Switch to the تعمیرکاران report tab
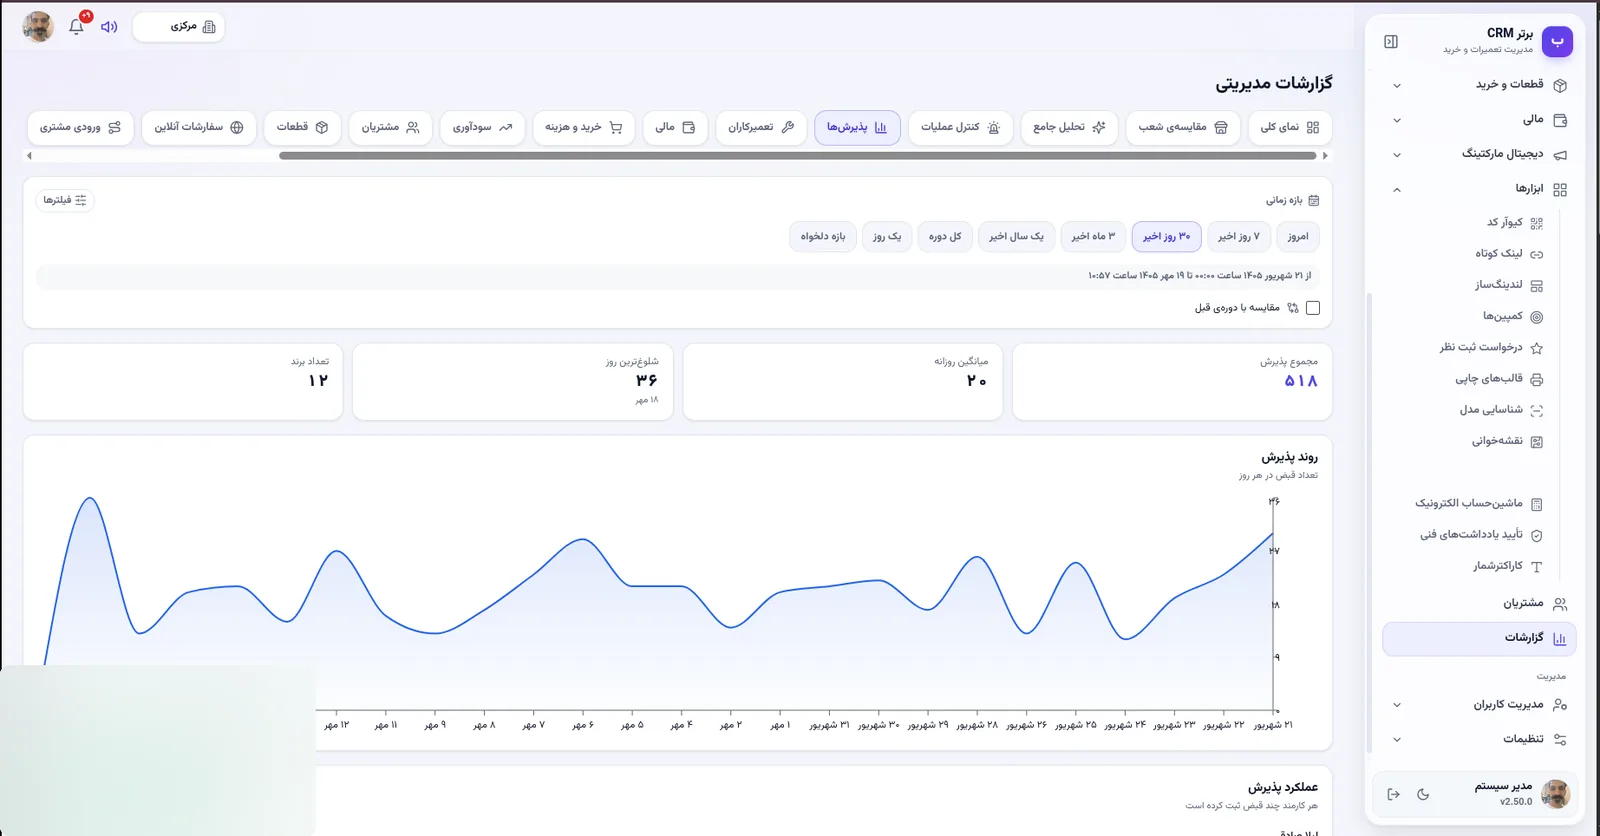The height and width of the screenshot is (836, 1600). pyautogui.click(x=761, y=128)
